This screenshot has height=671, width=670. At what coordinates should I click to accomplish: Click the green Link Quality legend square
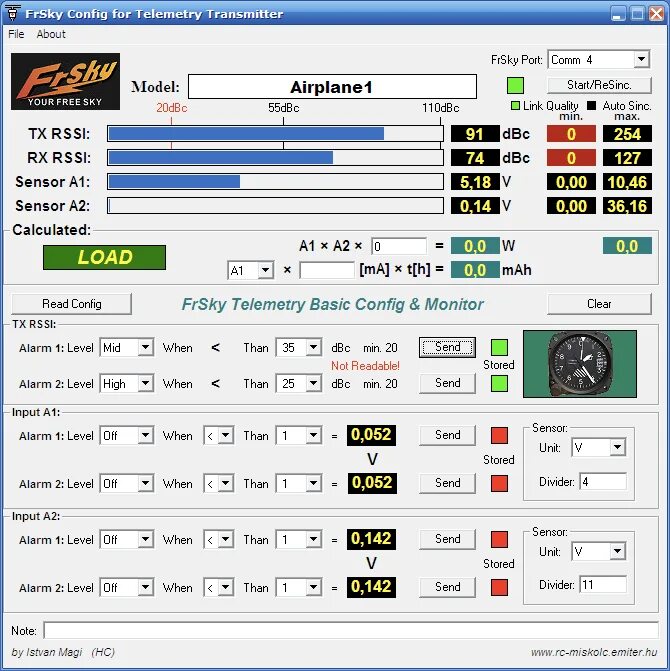[x=516, y=105]
